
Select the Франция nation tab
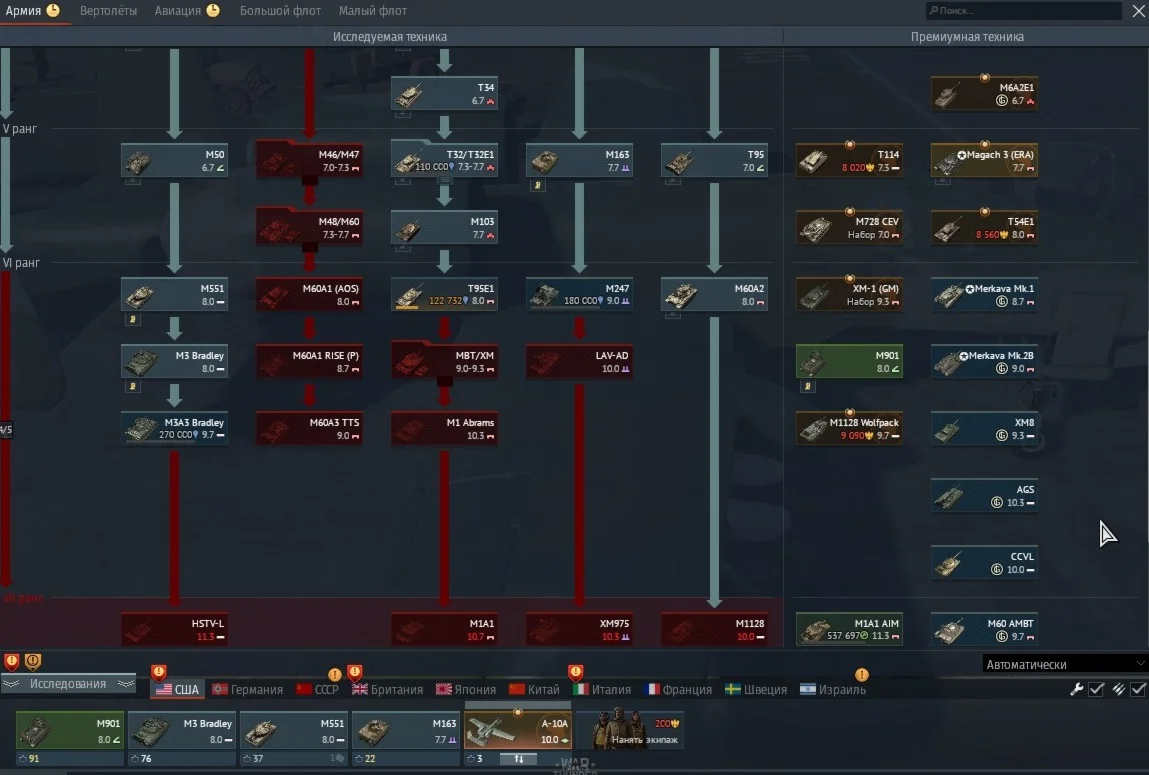point(678,689)
